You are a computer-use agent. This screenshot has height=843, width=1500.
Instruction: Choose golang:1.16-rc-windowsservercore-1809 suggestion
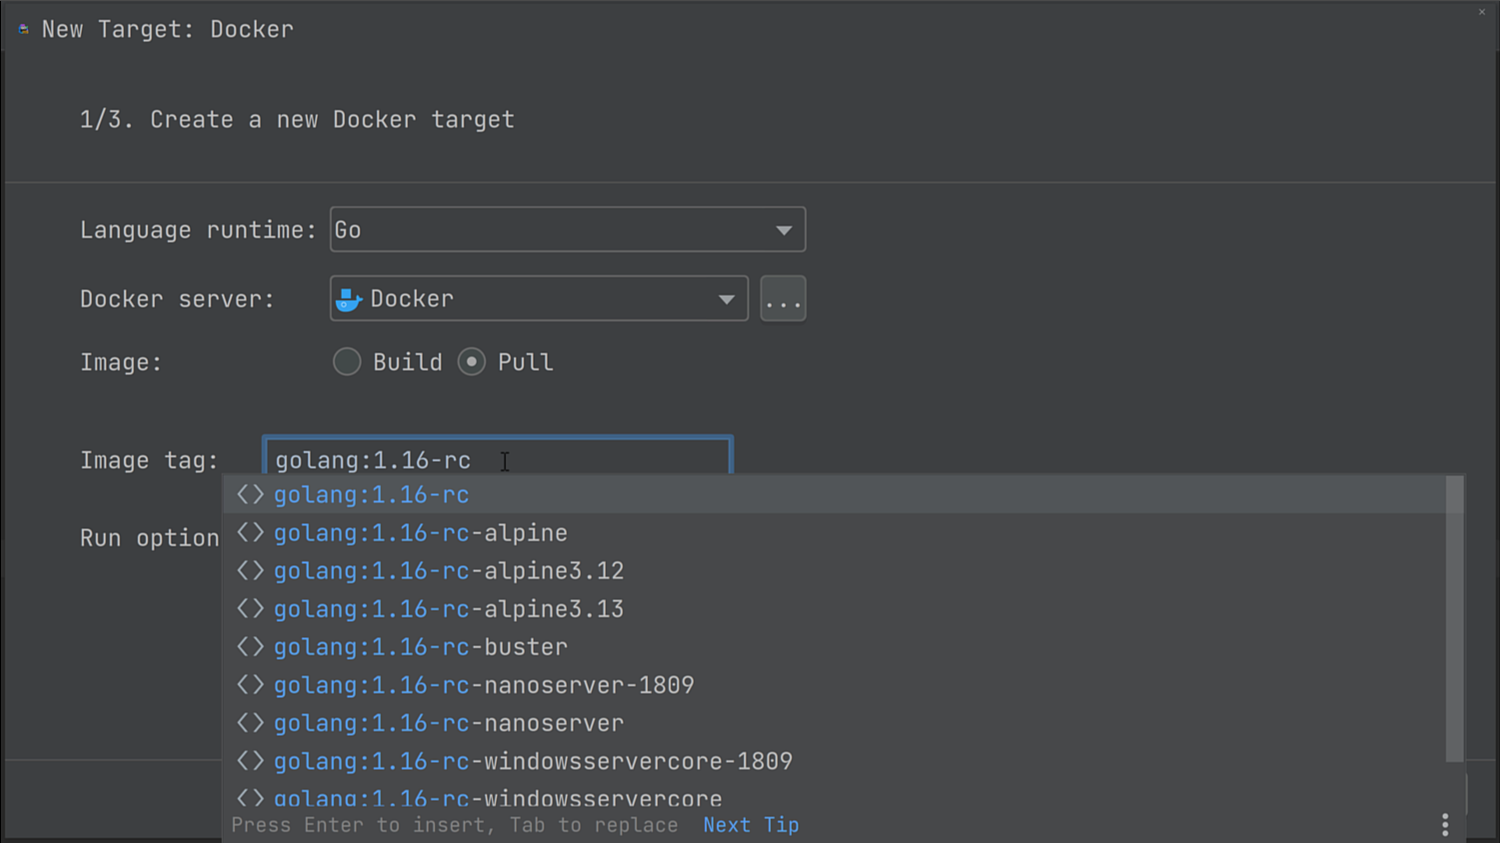tap(834, 761)
